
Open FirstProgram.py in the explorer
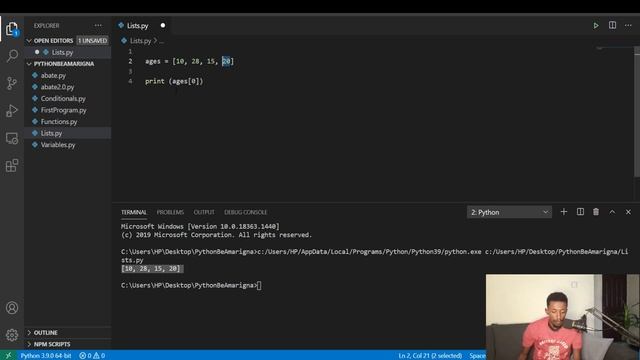tap(67, 110)
